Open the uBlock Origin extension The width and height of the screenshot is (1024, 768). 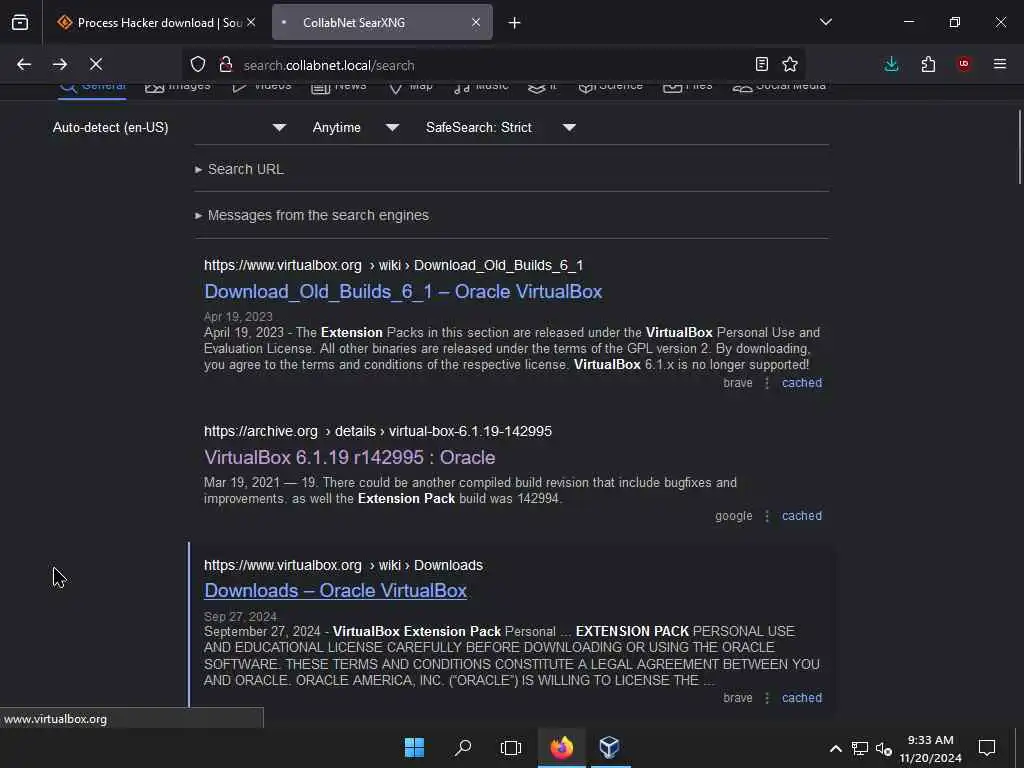(964, 64)
